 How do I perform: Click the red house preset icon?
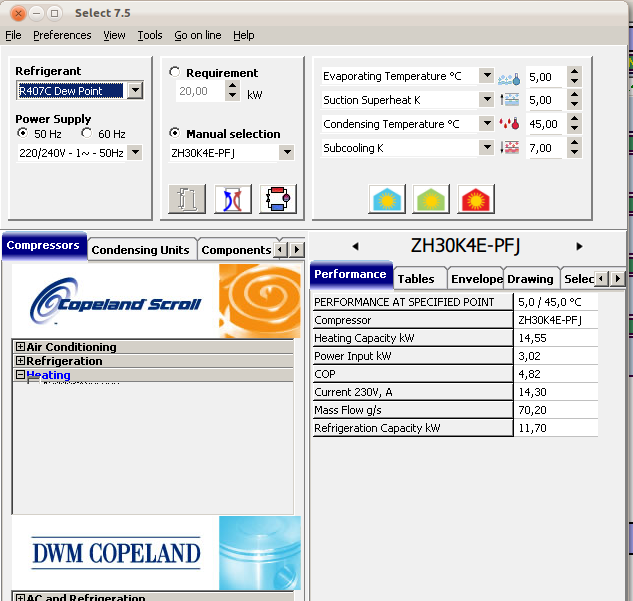click(477, 199)
